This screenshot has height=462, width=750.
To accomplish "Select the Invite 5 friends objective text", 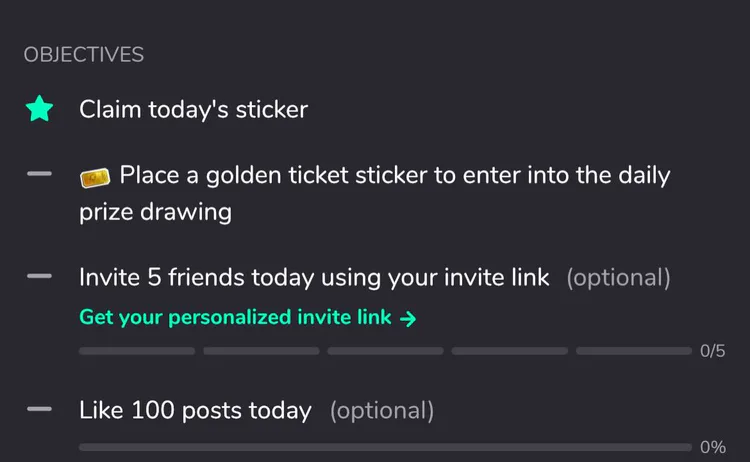I will point(314,277).
